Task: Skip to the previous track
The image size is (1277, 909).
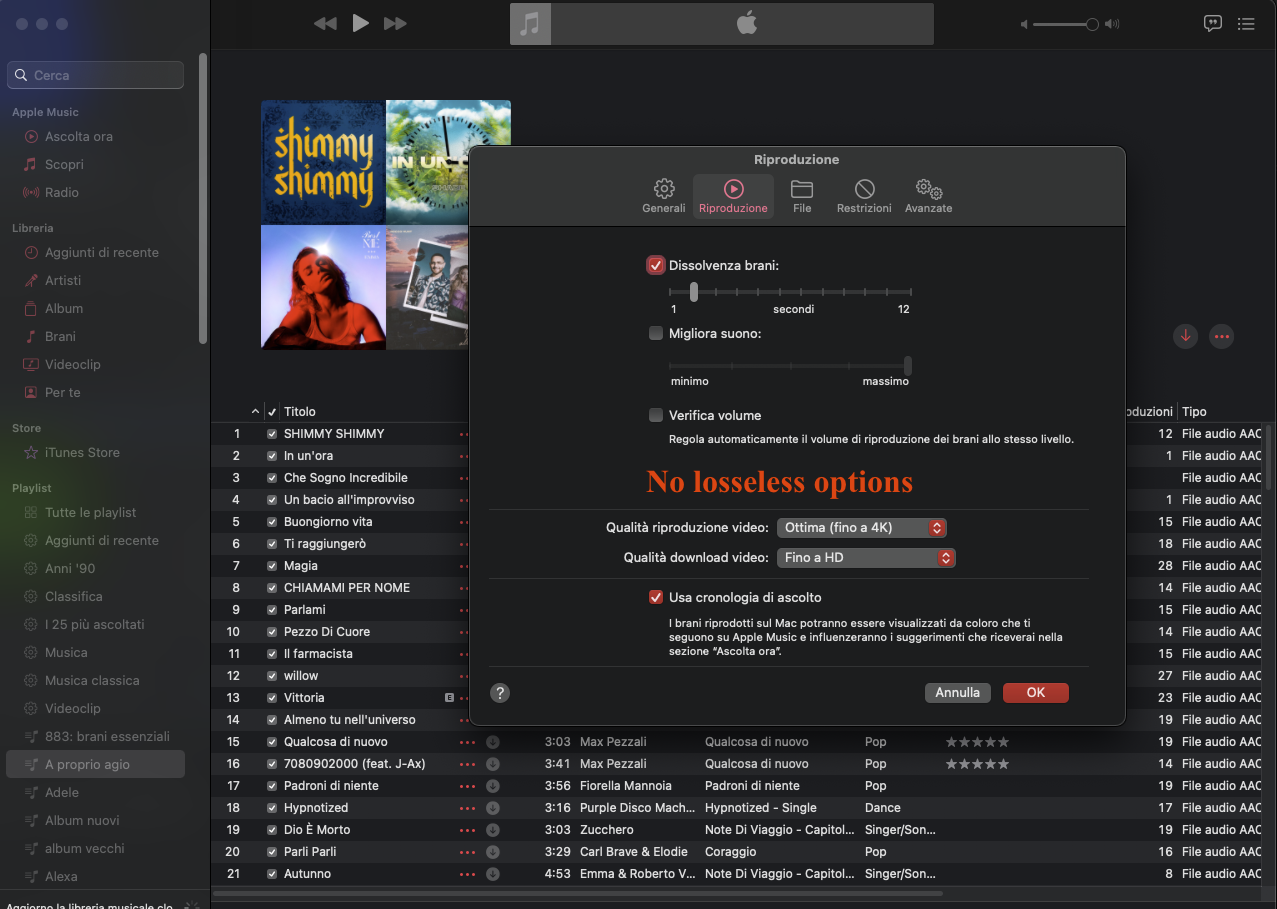Action: 325,23
